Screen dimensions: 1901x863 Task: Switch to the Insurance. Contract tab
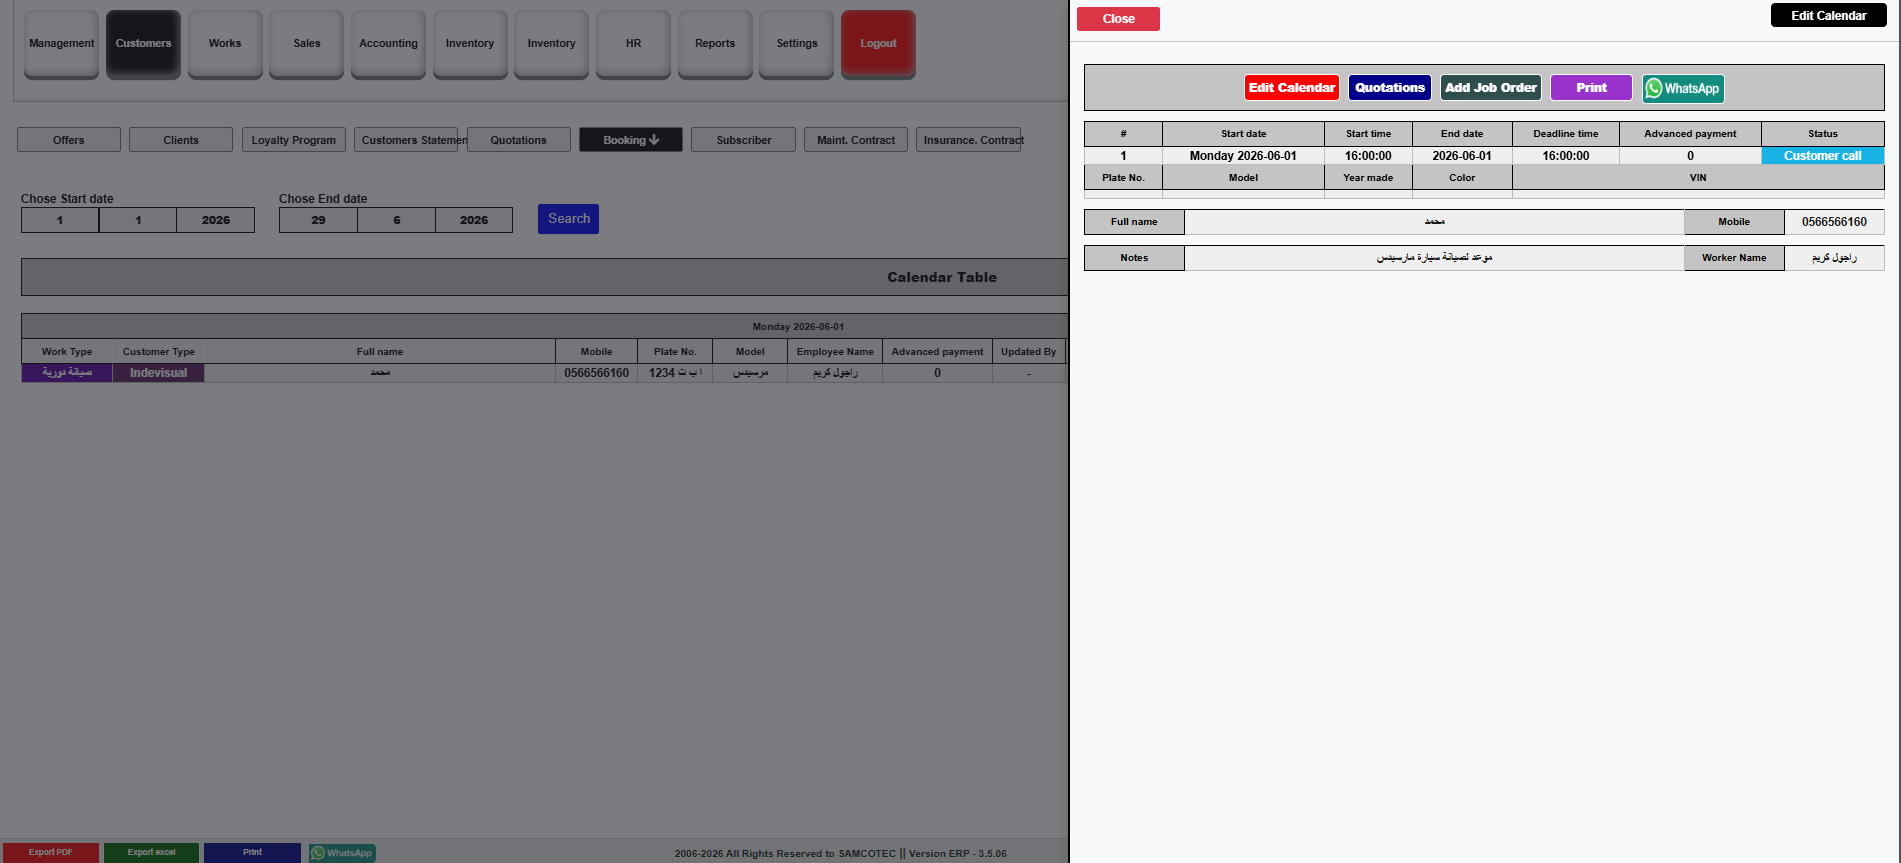(x=968, y=140)
